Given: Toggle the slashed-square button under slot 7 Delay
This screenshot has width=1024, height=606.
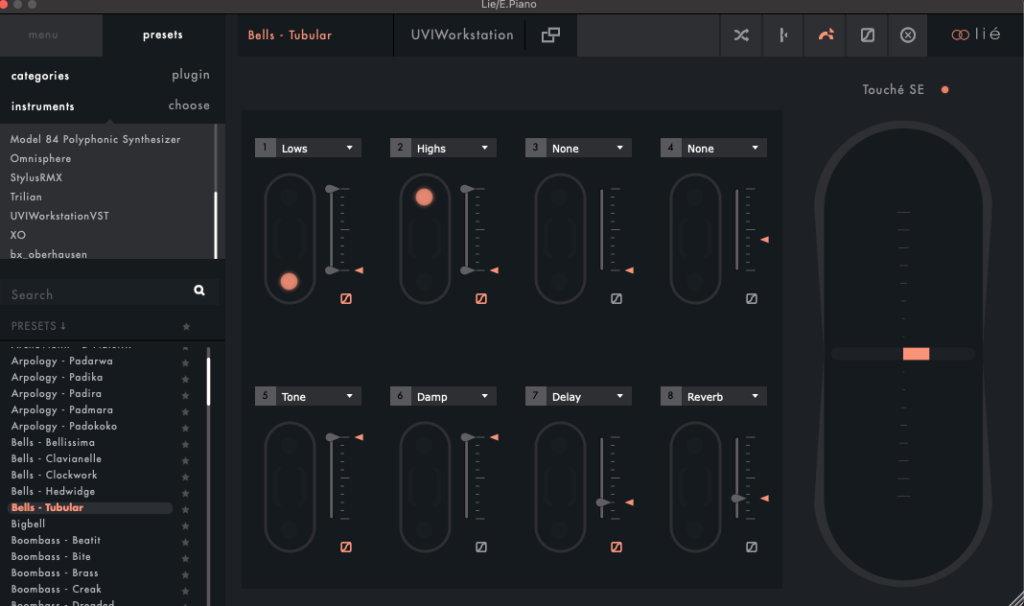Looking at the screenshot, I should [616, 547].
